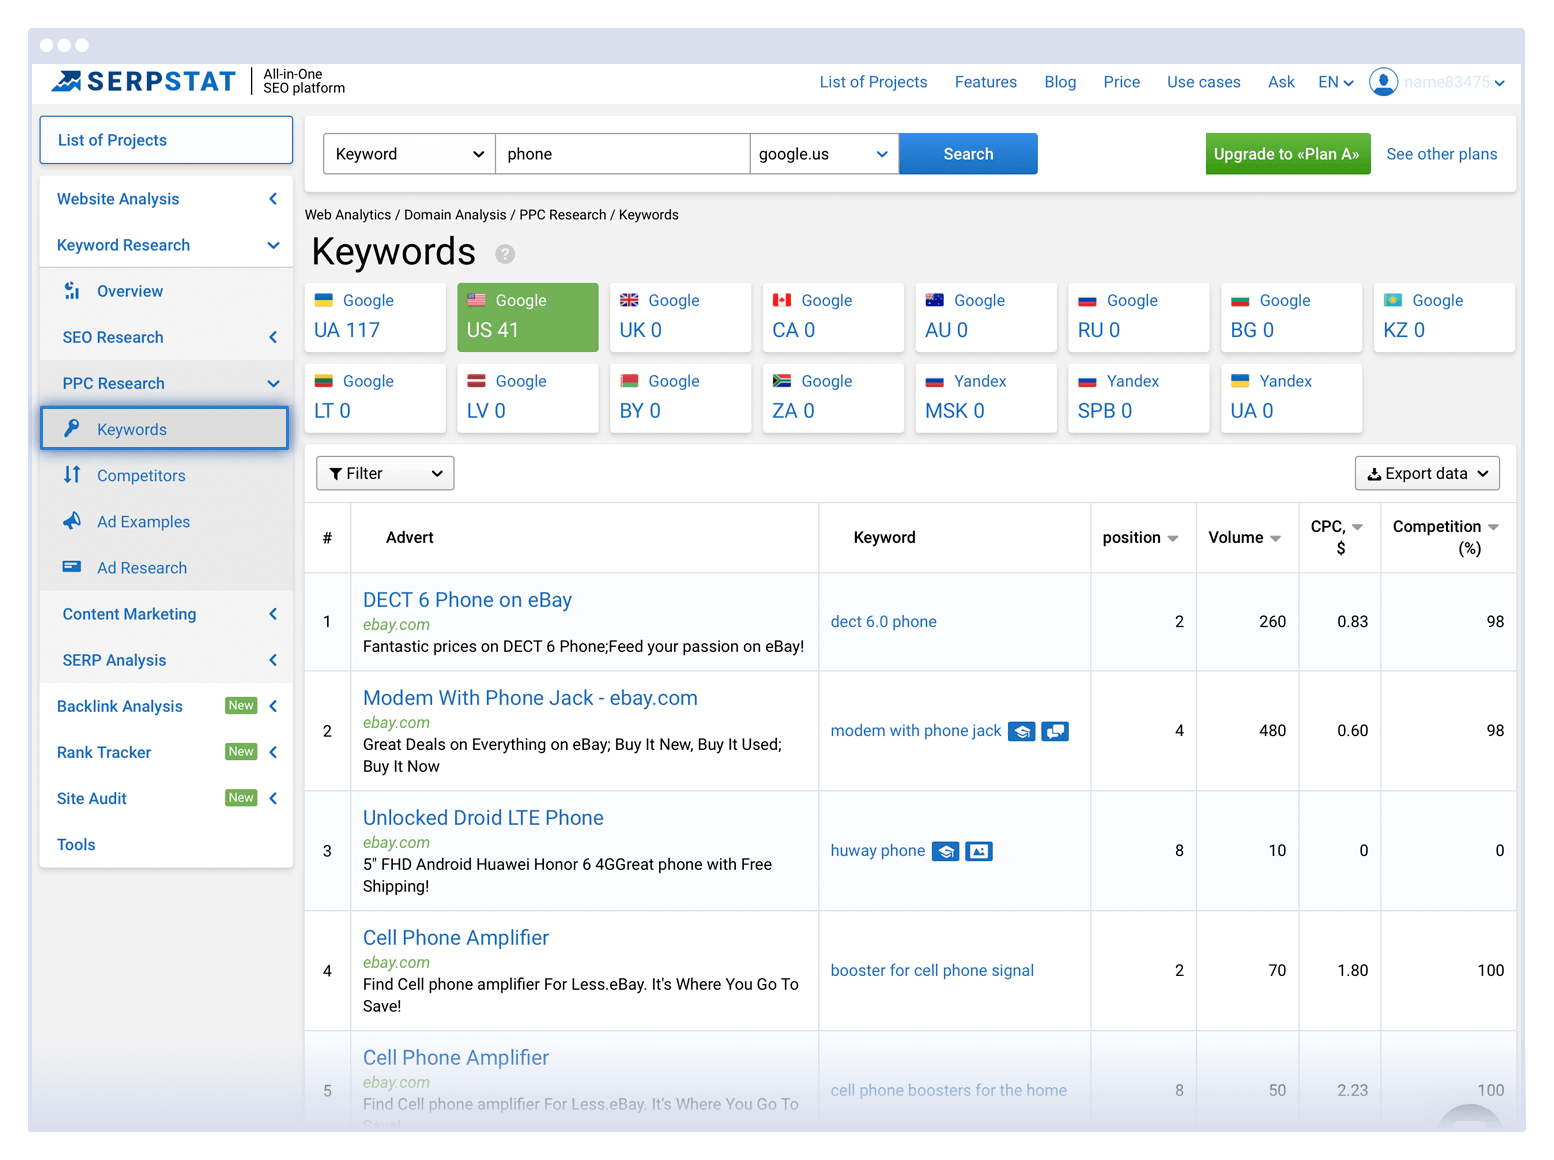Open the user profile avatar icon
Image resolution: width=1554 pixels, height=1160 pixels.
coord(1383,82)
